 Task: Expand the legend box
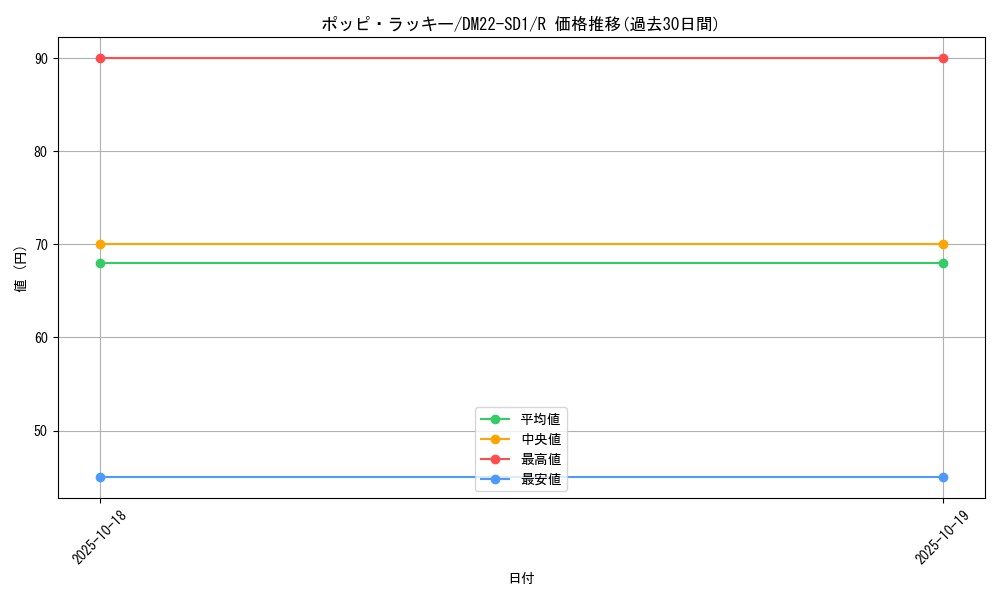[521, 448]
